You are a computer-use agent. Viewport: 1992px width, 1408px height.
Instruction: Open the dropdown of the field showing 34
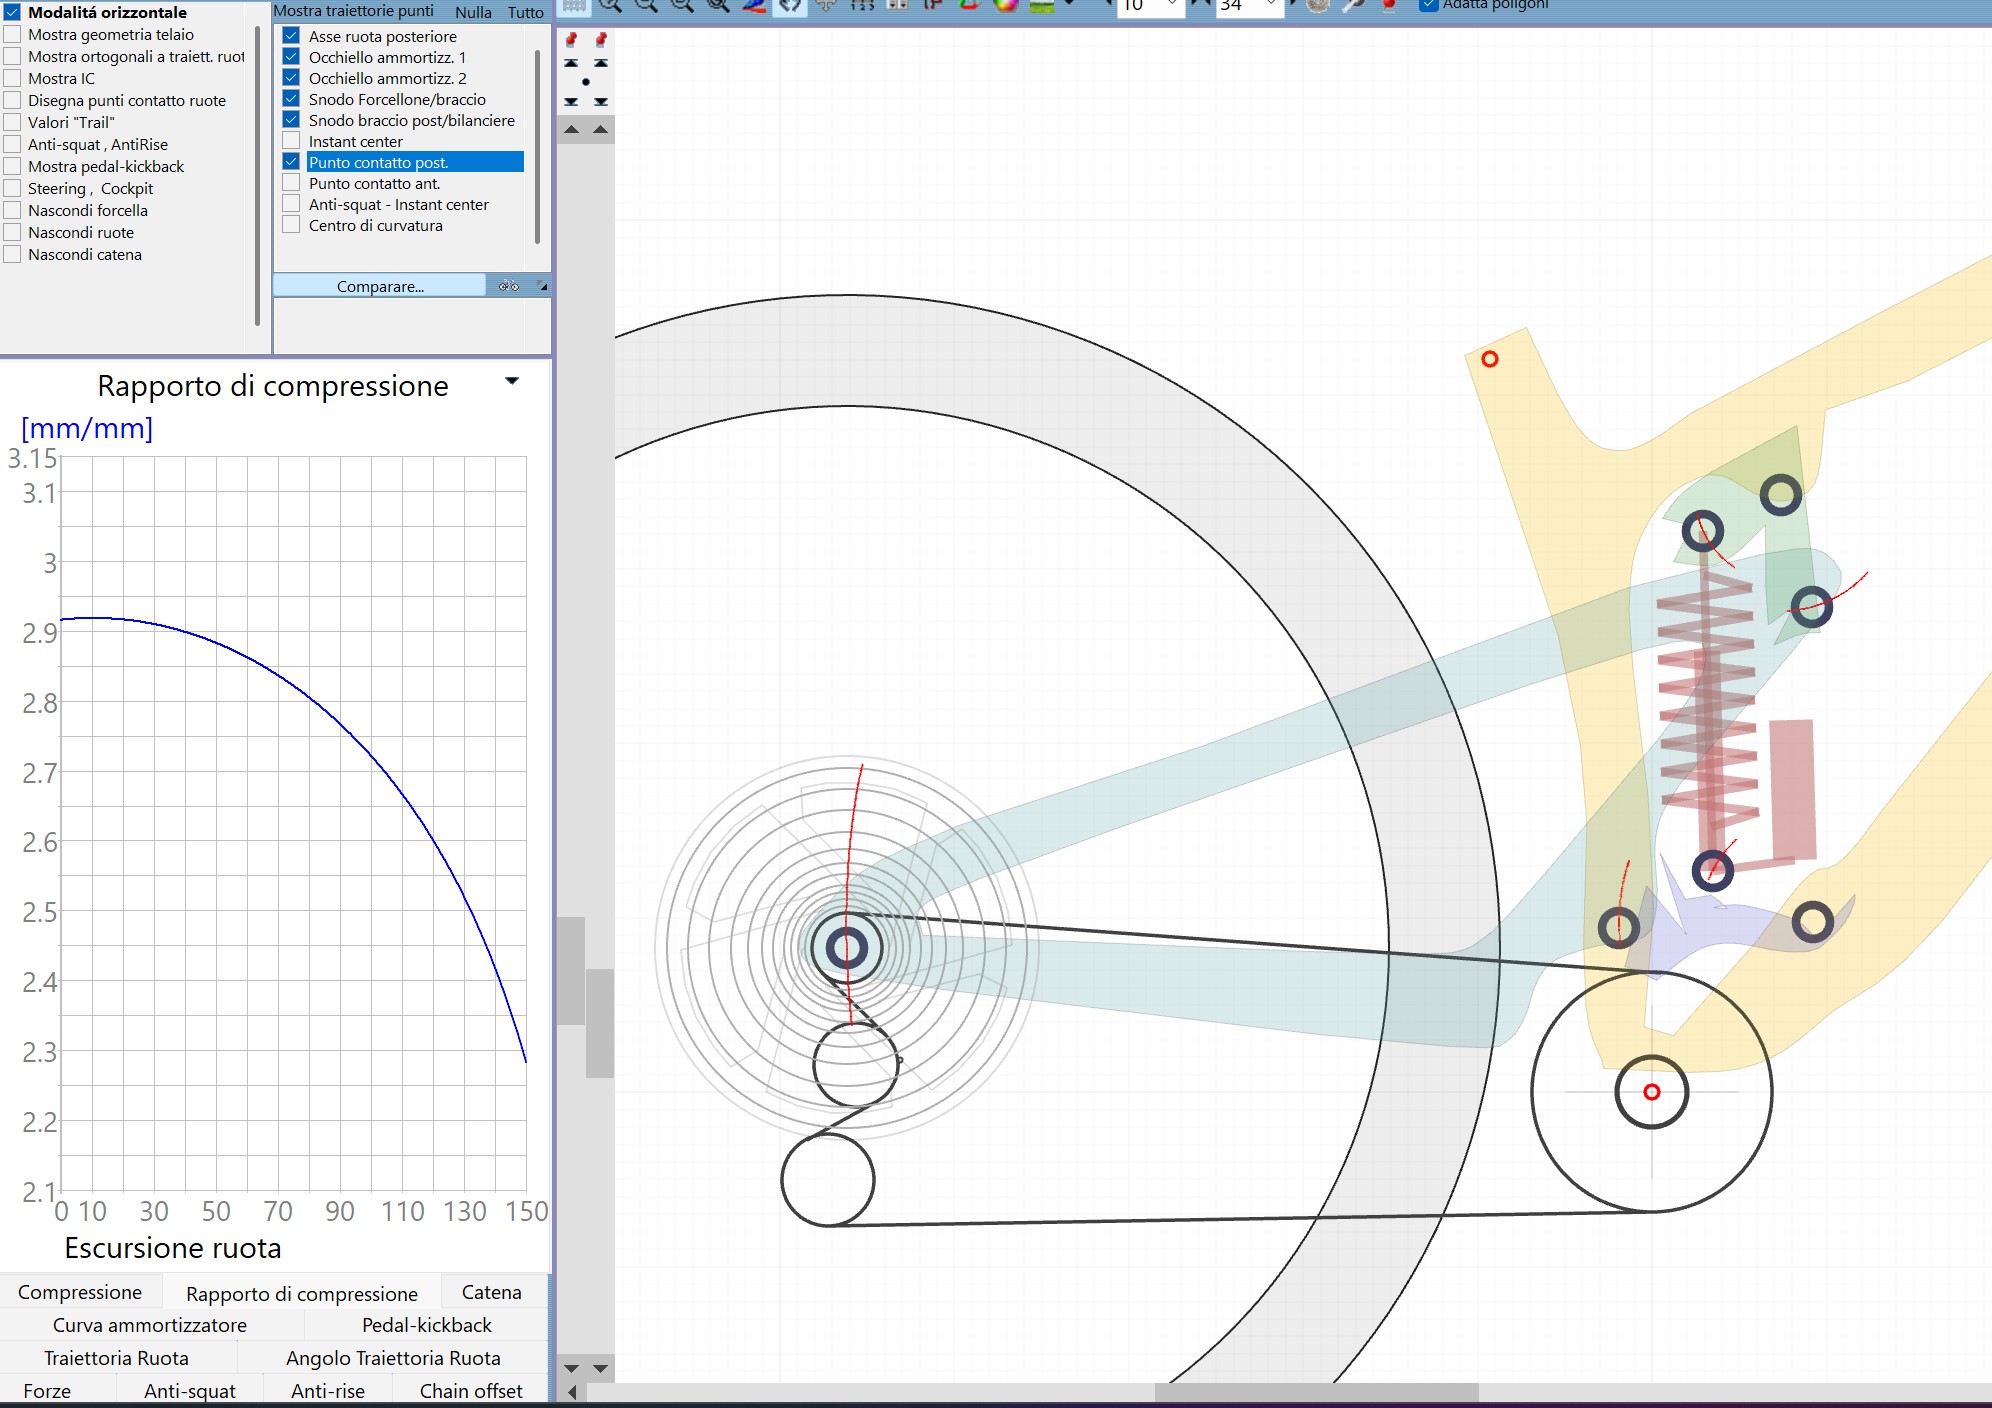pyautogui.click(x=1270, y=5)
